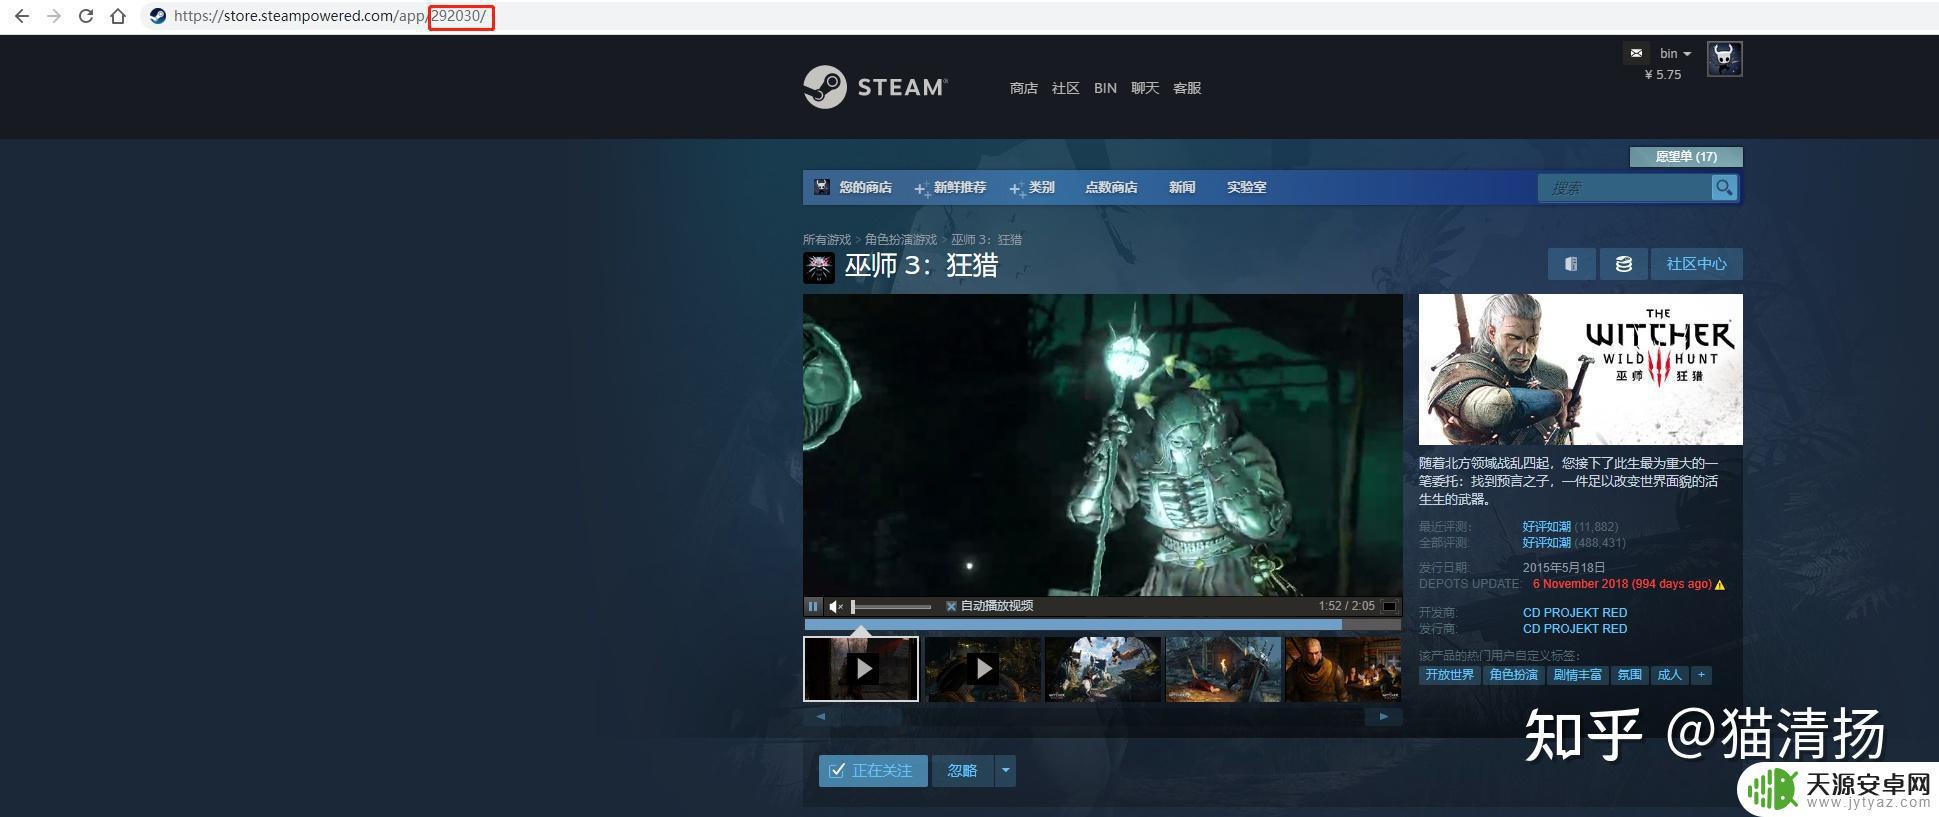Click the database stack icon button

(x=1624, y=264)
